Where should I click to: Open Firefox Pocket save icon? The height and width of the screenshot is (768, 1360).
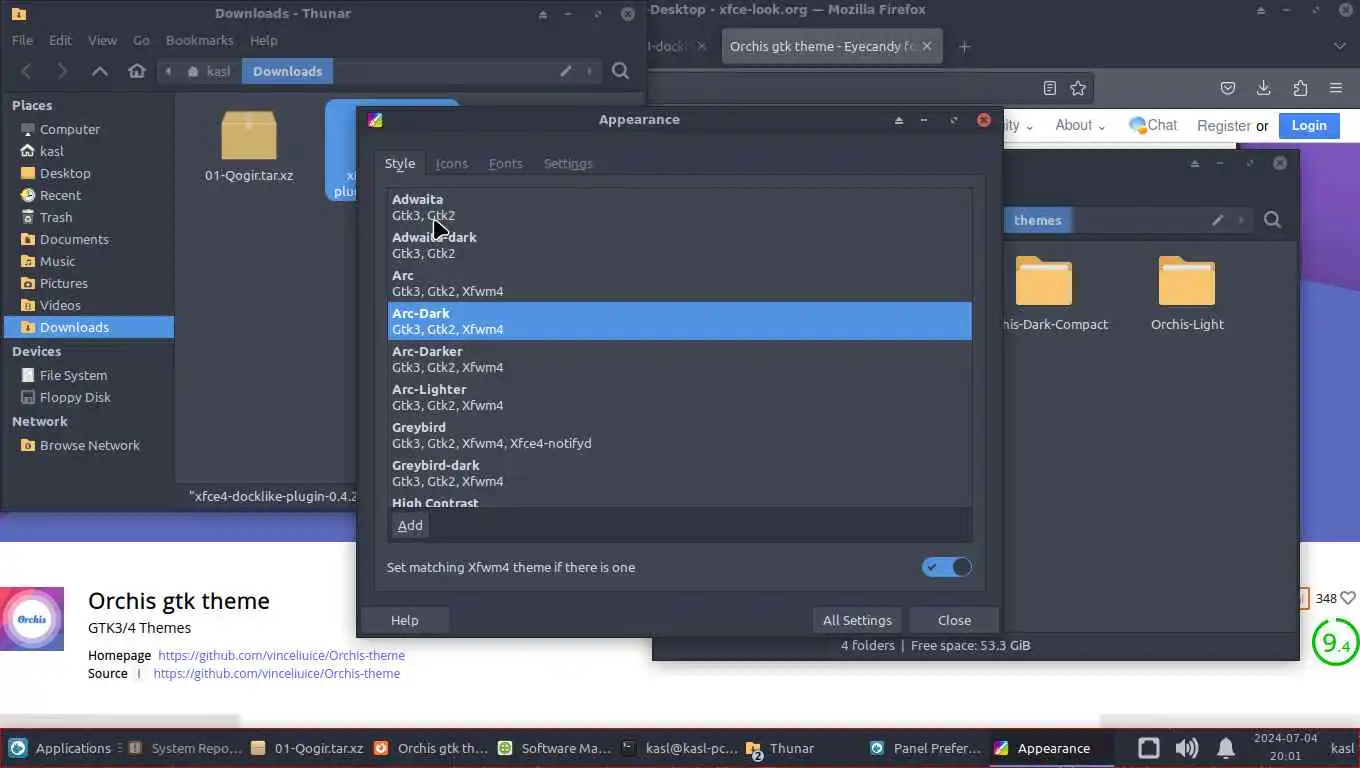click(x=1228, y=88)
